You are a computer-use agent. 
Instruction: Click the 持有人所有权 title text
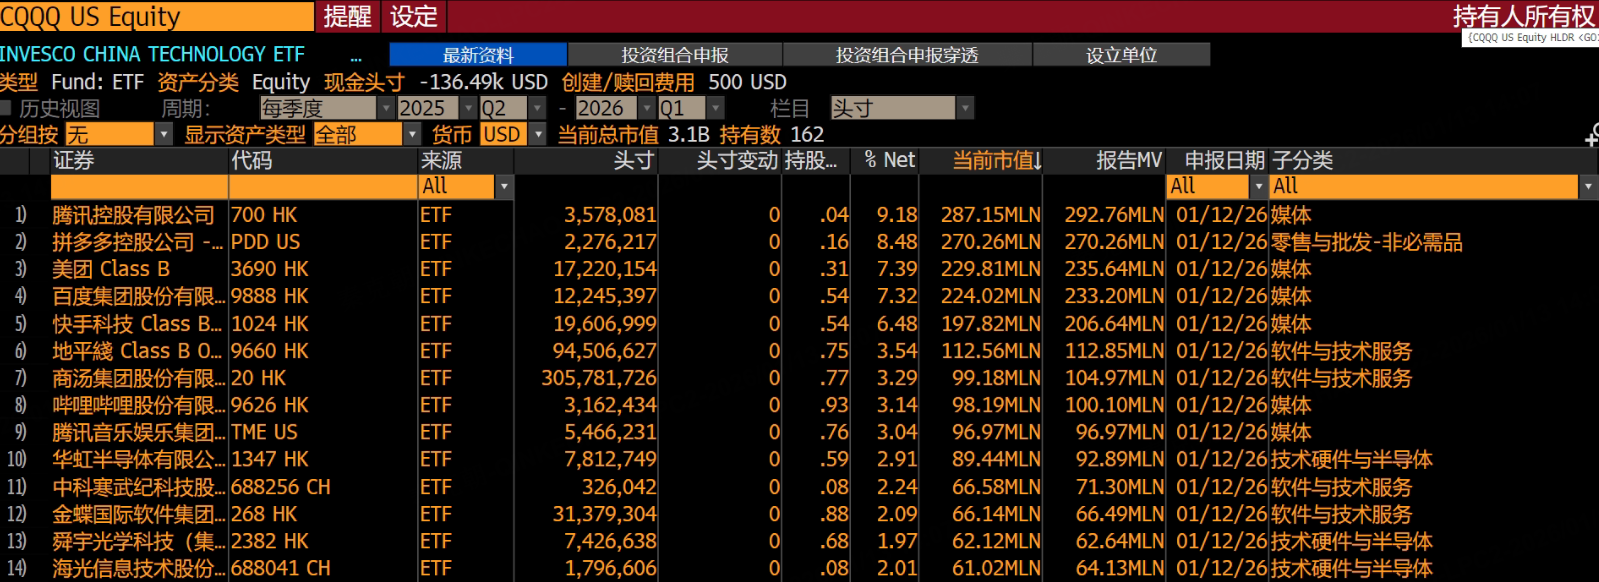[1524, 16]
